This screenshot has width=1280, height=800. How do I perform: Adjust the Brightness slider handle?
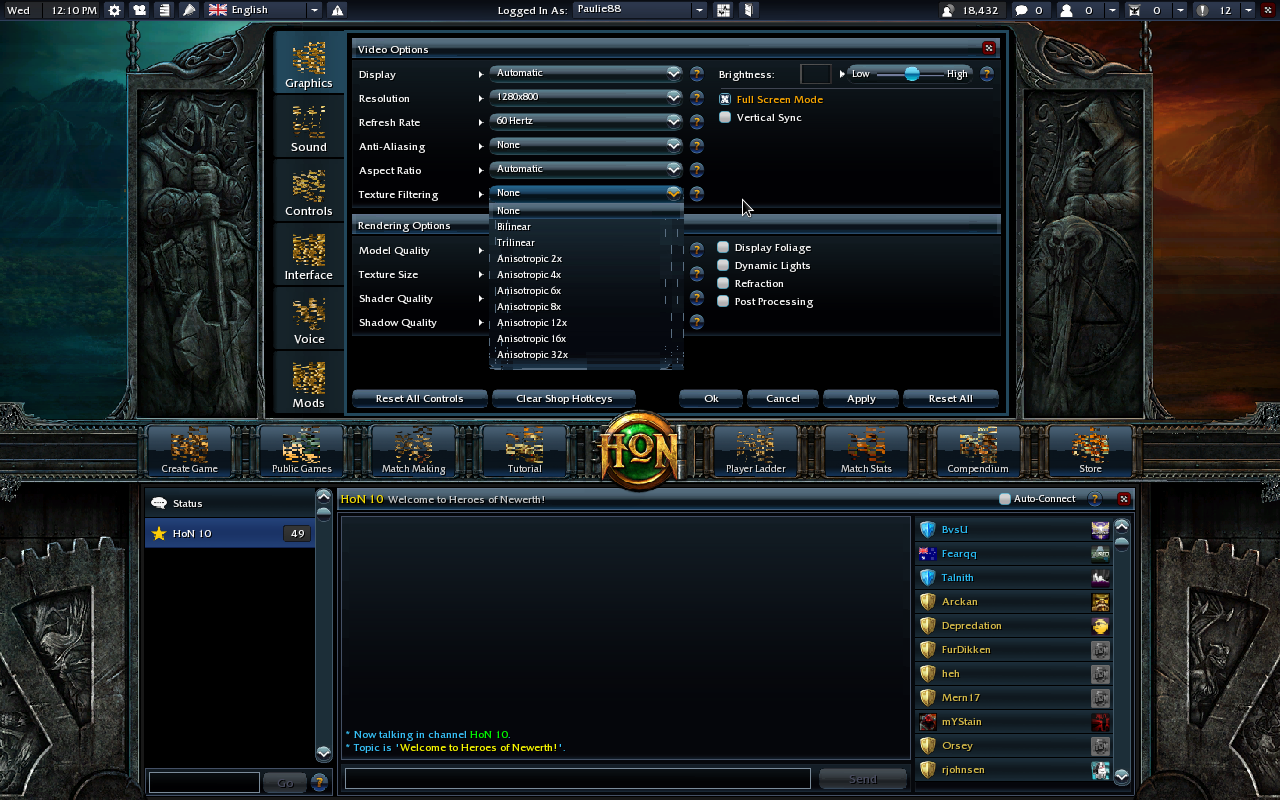(912, 74)
